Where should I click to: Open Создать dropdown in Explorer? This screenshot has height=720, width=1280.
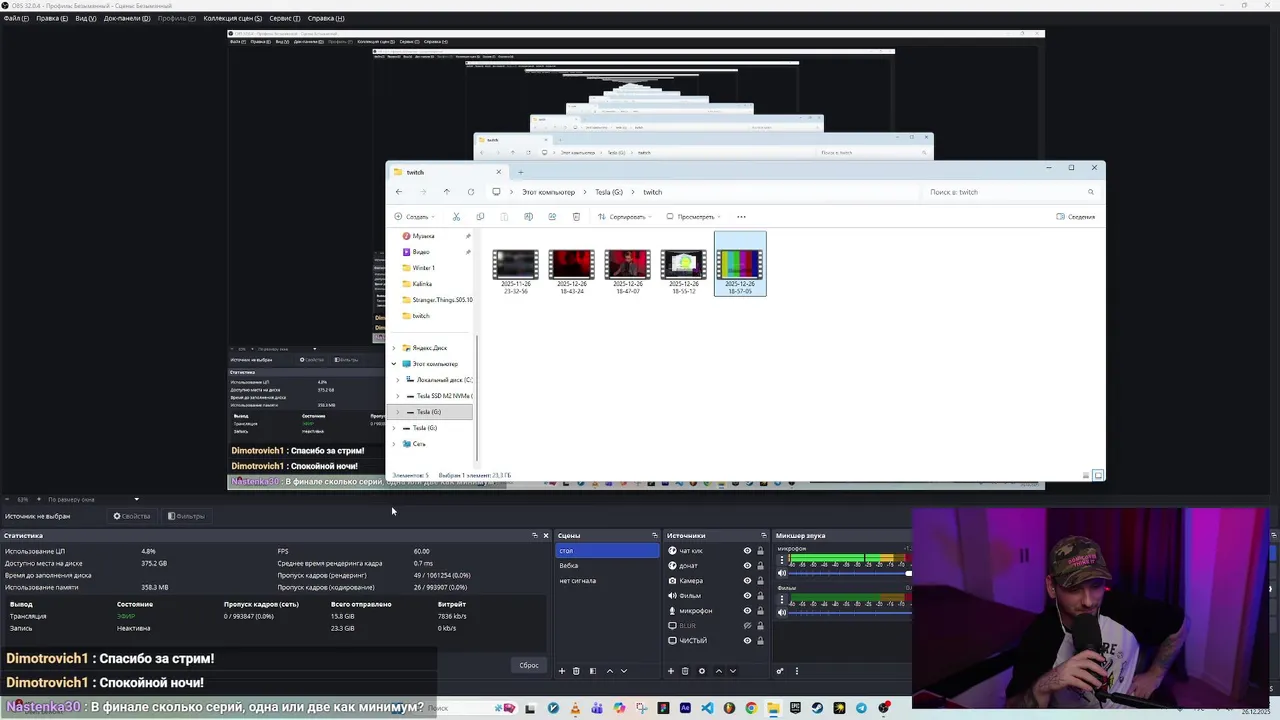pos(414,217)
